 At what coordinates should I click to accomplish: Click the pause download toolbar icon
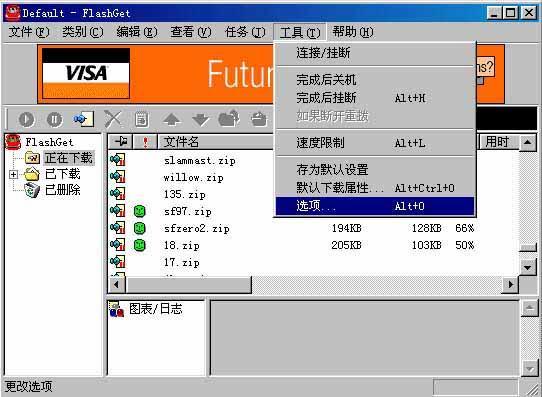[54, 120]
